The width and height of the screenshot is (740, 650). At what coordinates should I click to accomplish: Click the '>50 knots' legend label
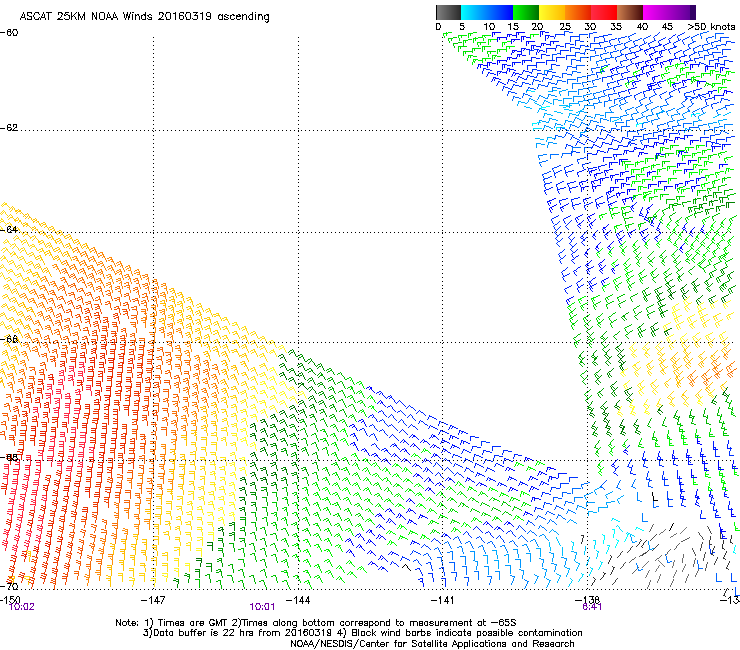[711, 27]
